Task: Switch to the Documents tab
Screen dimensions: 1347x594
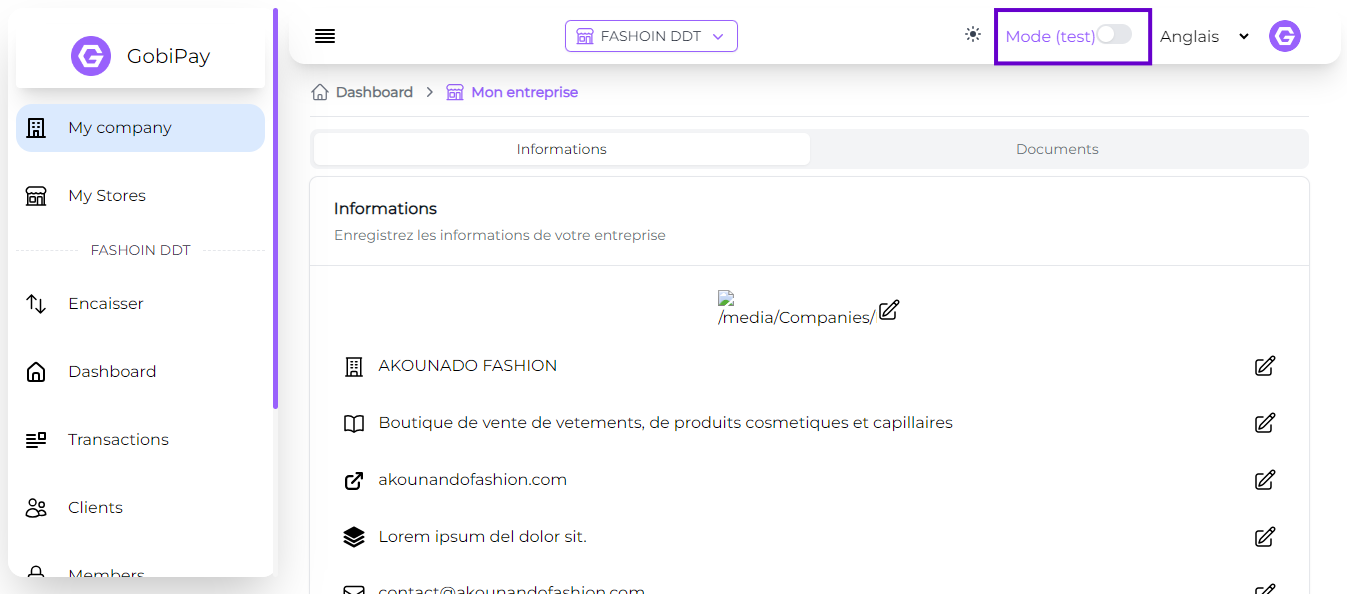Action: coord(1057,149)
